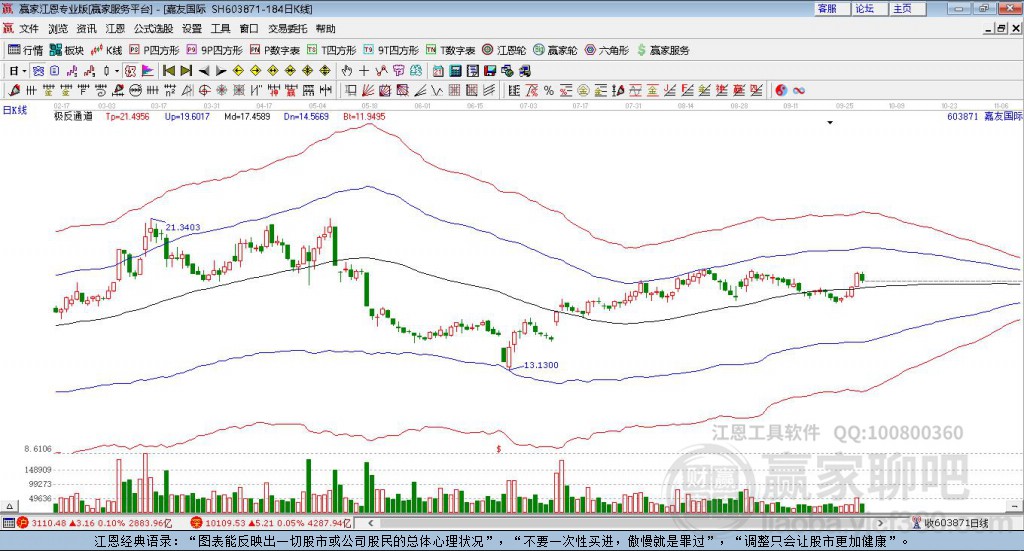This screenshot has height=551, width=1024.
Task: Step chart left with black left arrow
Action: (204, 71)
